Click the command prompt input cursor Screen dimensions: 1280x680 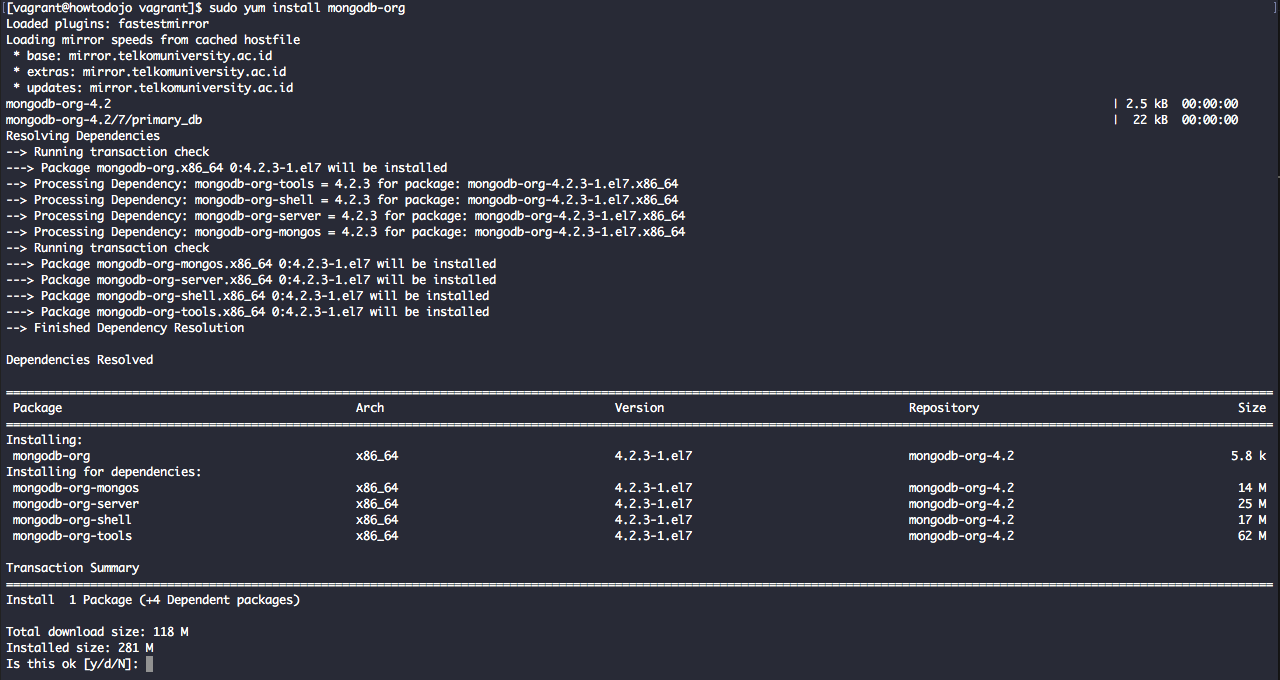tap(148, 663)
